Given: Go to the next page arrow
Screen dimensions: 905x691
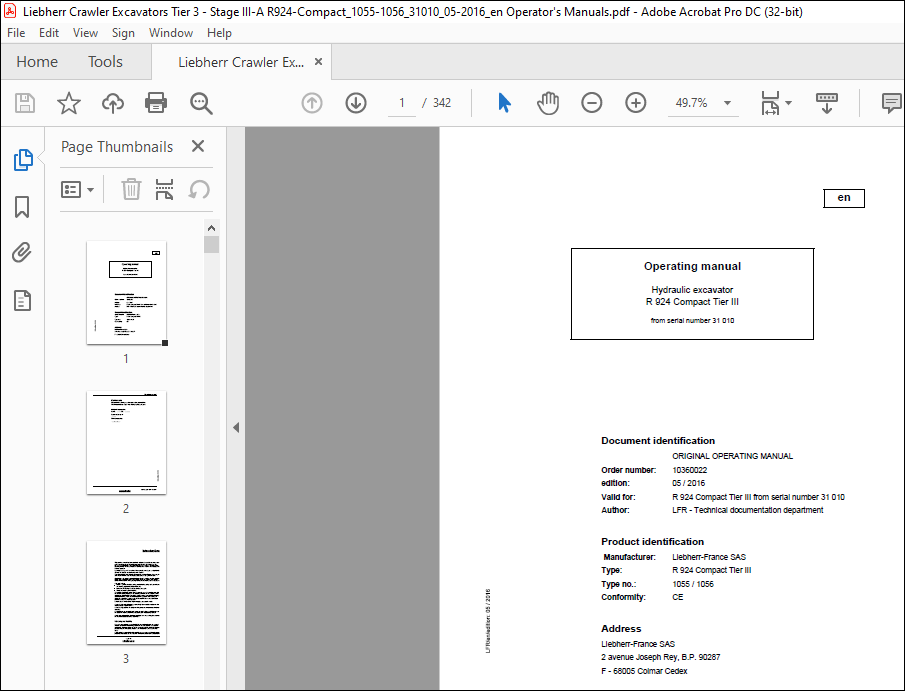Looking at the screenshot, I should point(356,103).
